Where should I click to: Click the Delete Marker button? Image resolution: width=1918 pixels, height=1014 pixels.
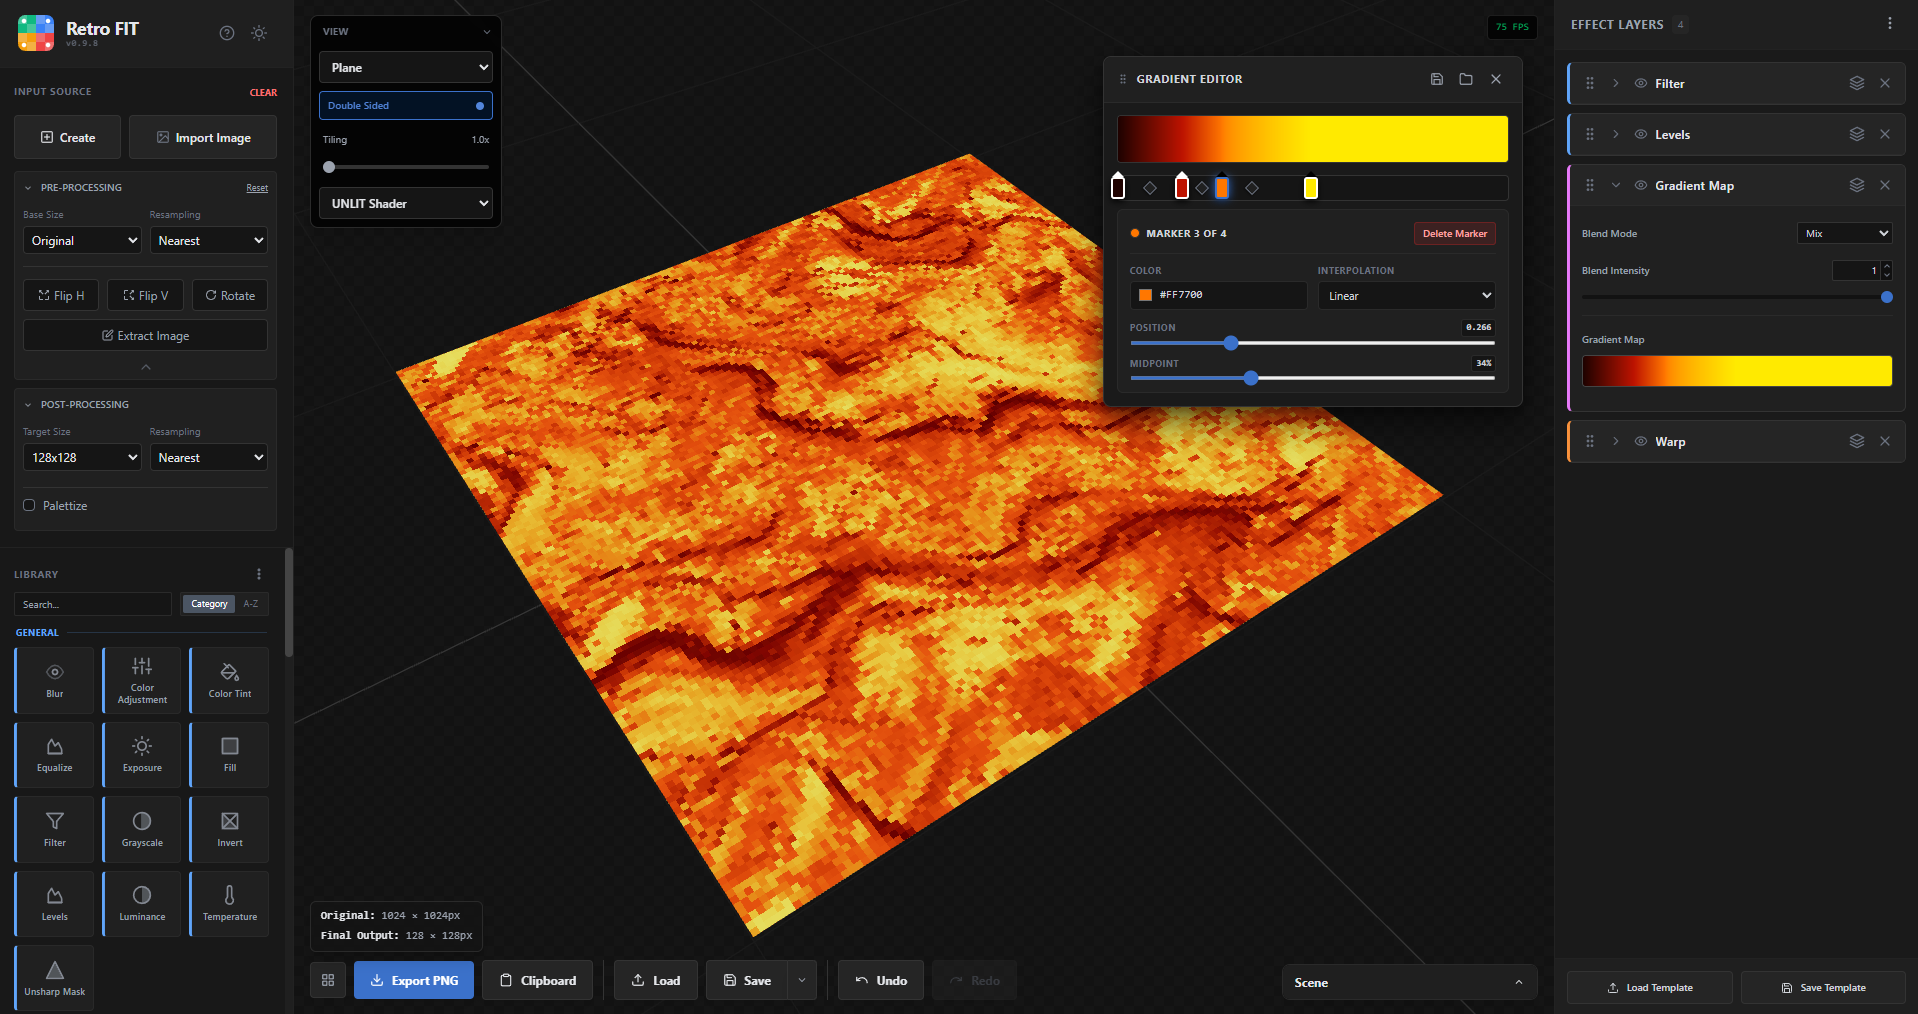1455,234
